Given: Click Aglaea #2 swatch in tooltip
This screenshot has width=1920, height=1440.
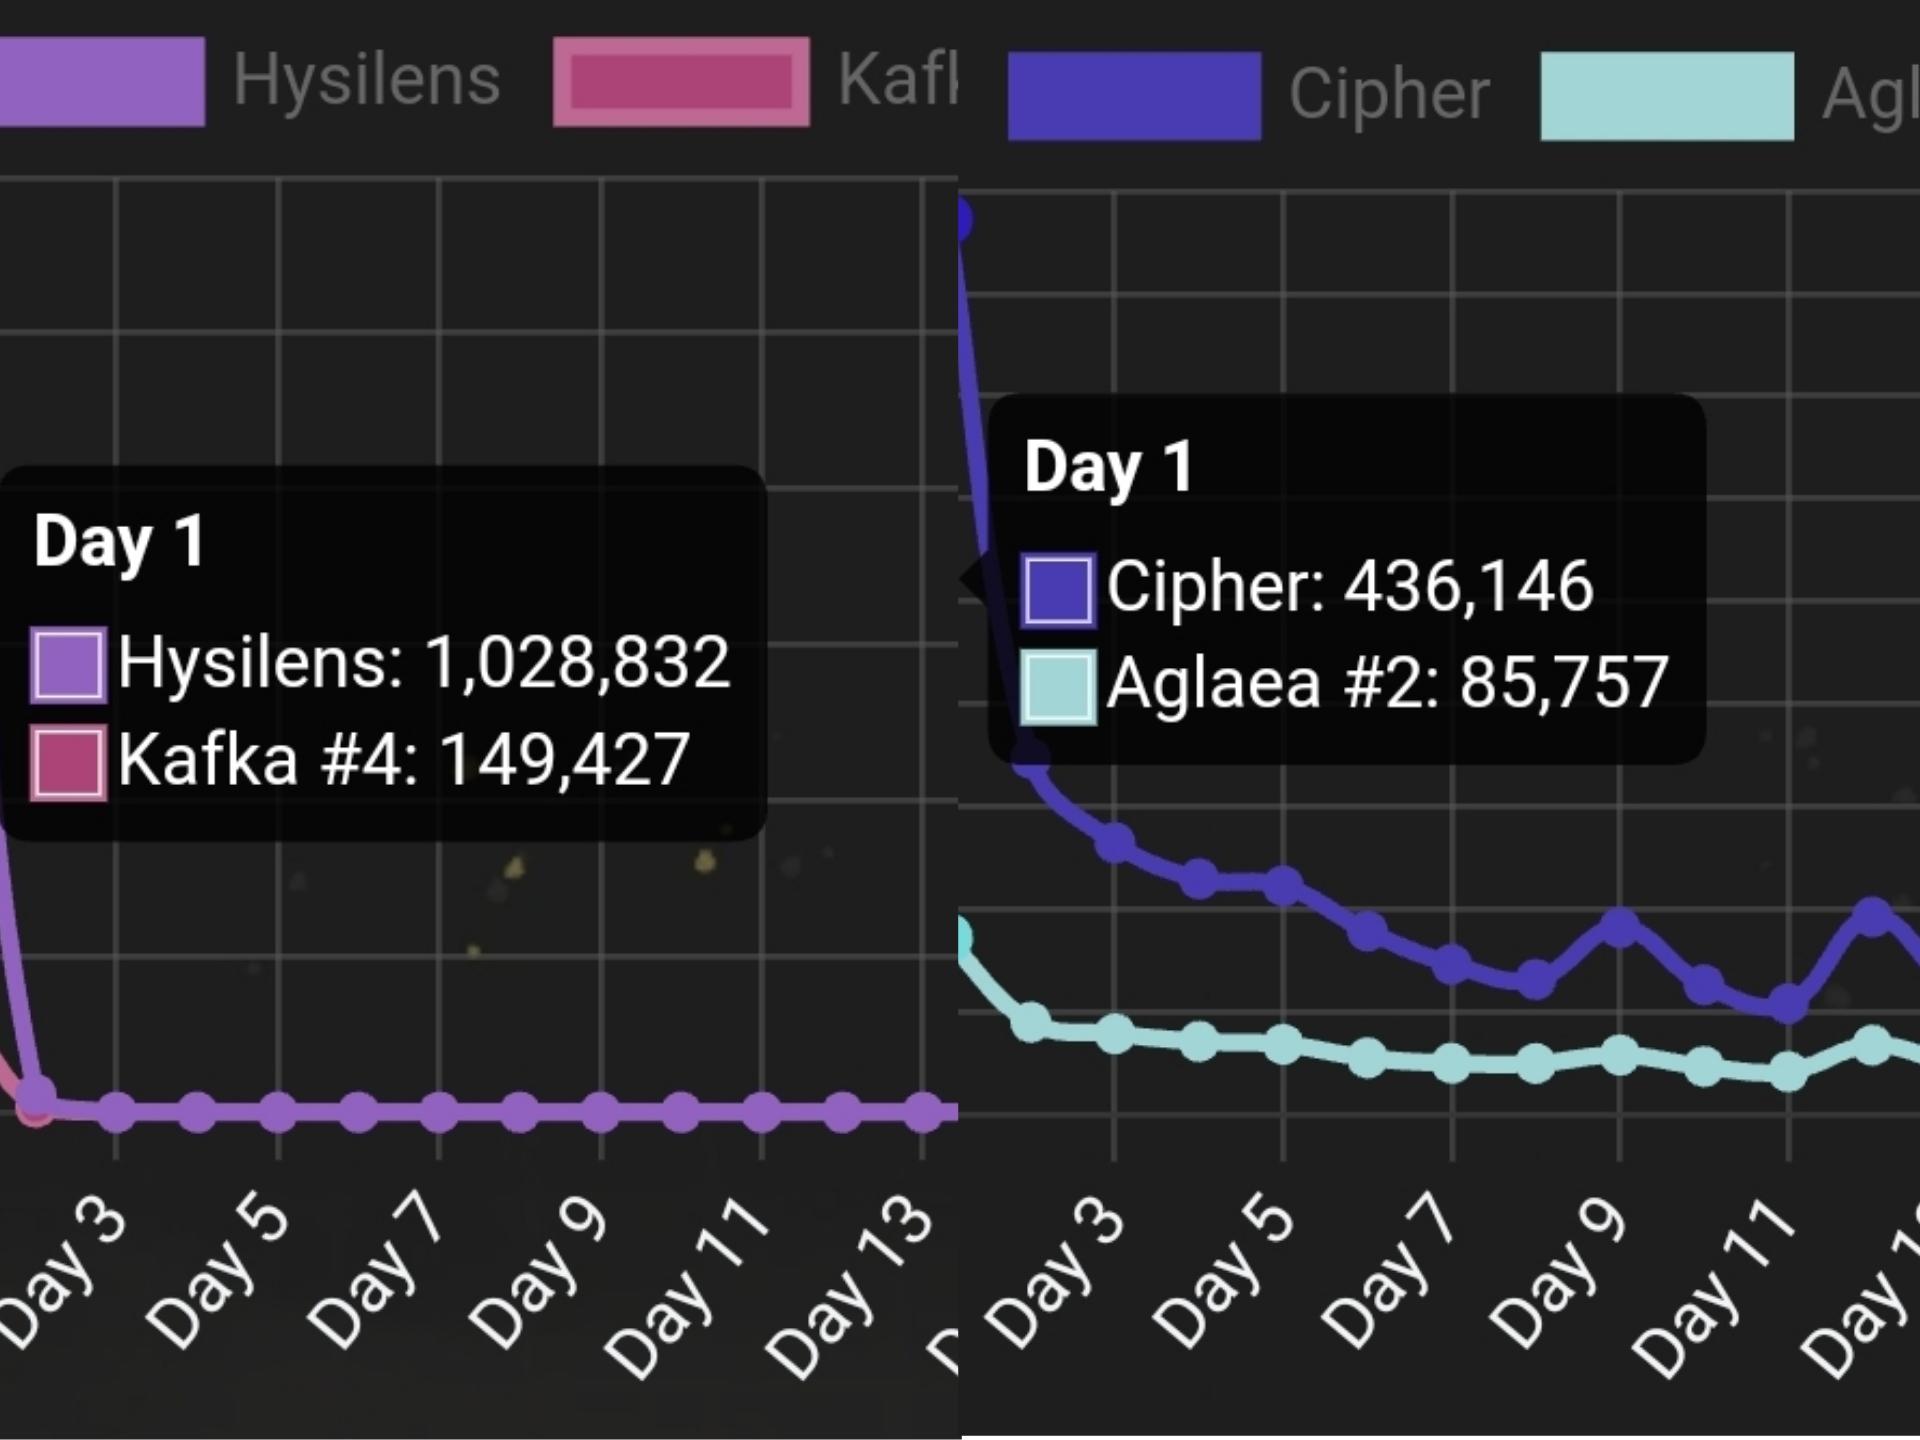Looking at the screenshot, I should tap(1058, 686).
